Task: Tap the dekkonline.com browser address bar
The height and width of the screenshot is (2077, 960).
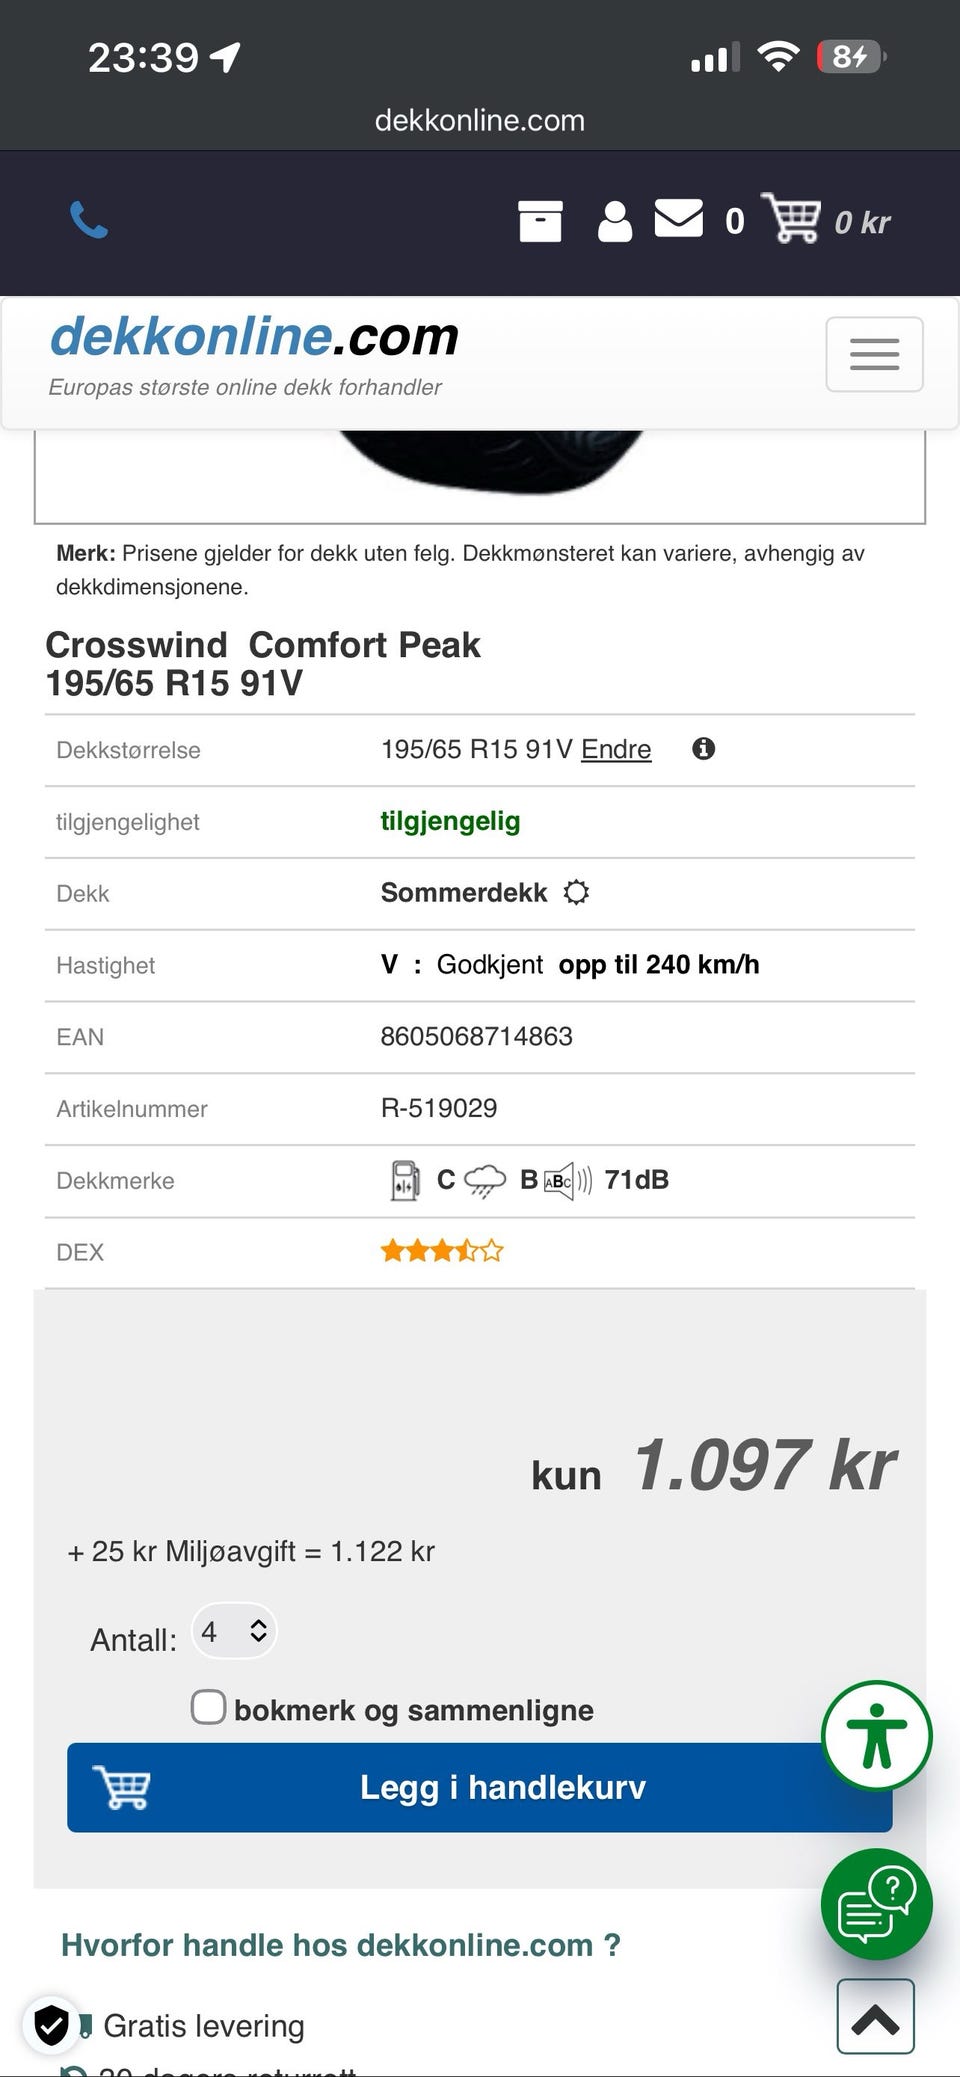Action: tap(480, 121)
